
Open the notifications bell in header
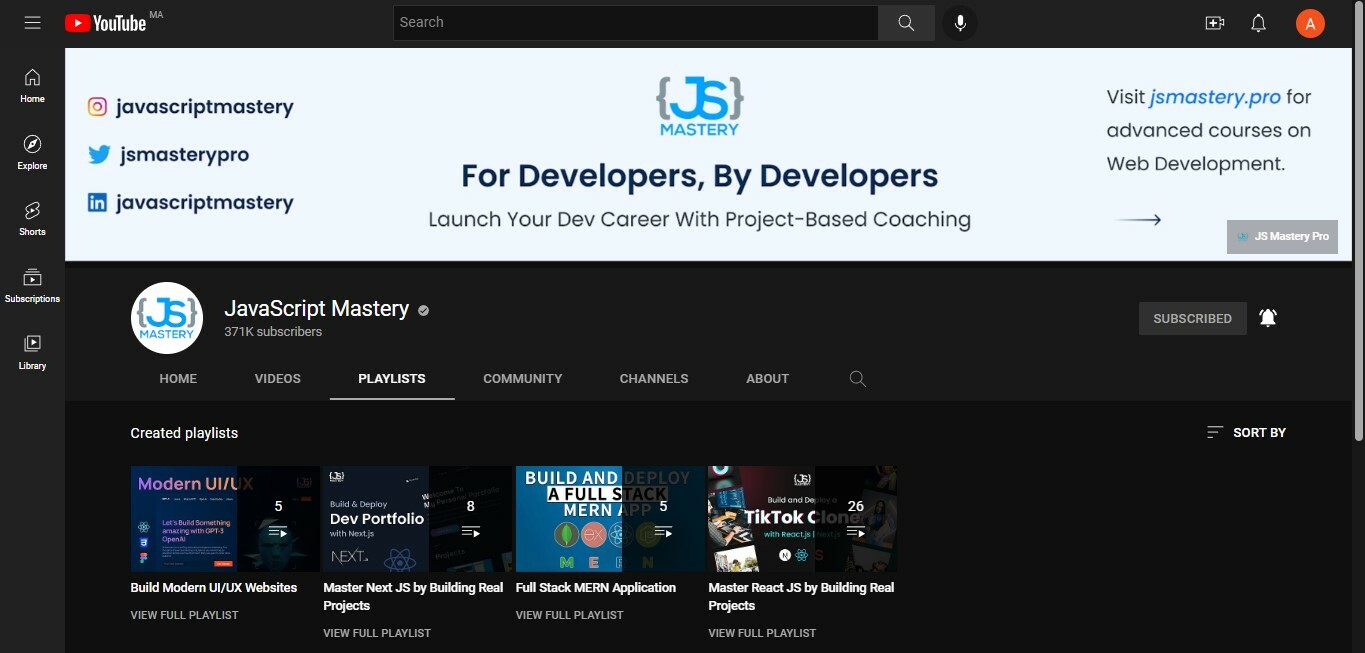(x=1259, y=23)
